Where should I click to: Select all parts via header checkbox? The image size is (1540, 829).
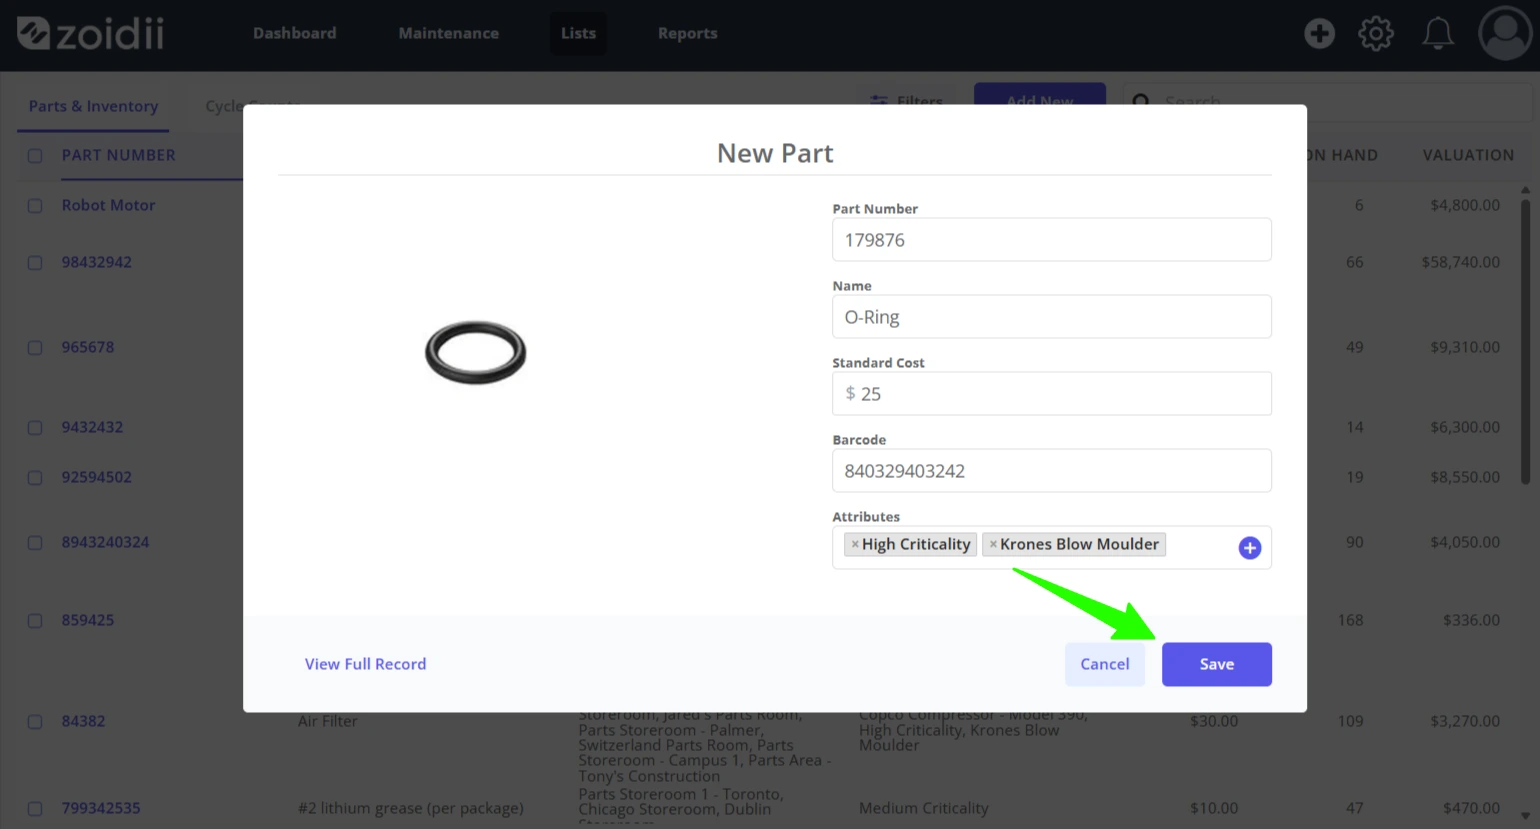35,156
